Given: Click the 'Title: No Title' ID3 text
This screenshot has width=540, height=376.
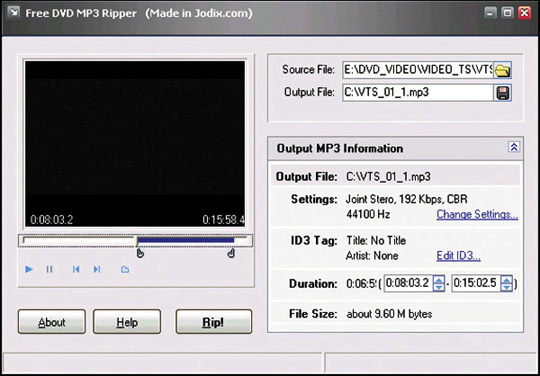Looking at the screenshot, I should coord(376,240).
